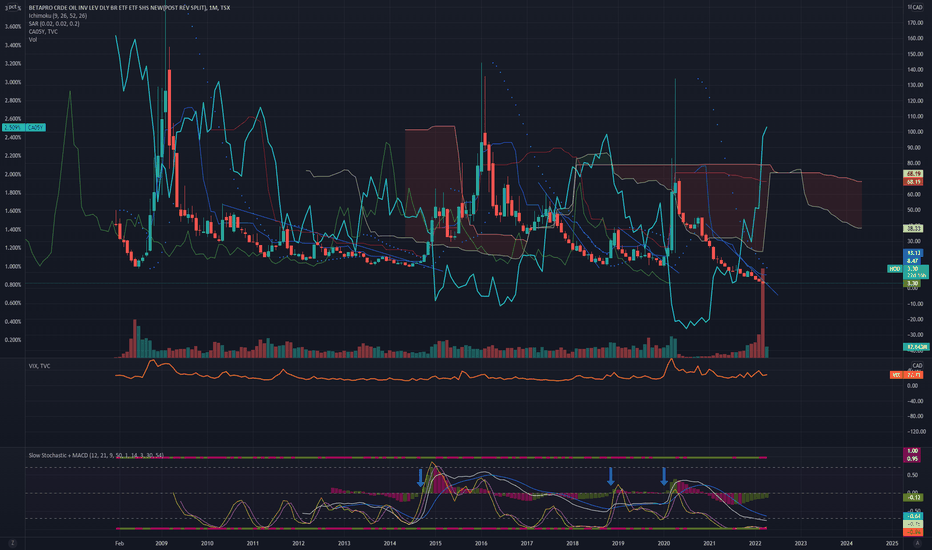Click the green -0.12 MACD value label
Image resolution: width=932 pixels, height=550 pixels.
pos(913,497)
